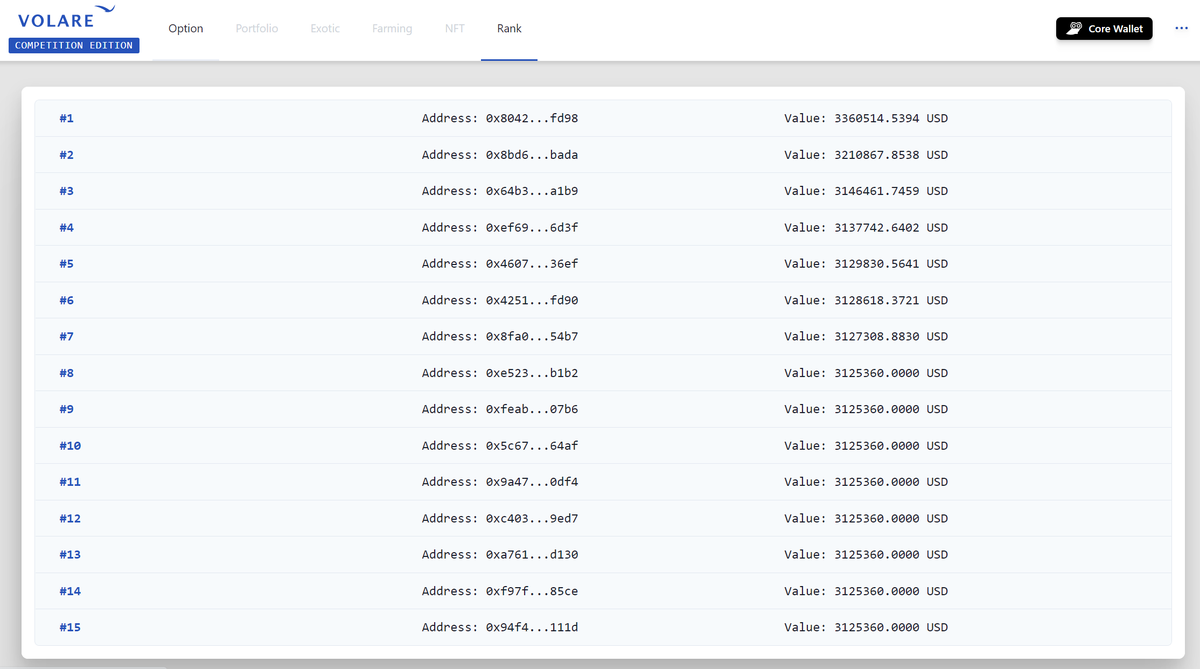This screenshot has height=669, width=1200.
Task: Click rank number #11
Action: click(70, 482)
